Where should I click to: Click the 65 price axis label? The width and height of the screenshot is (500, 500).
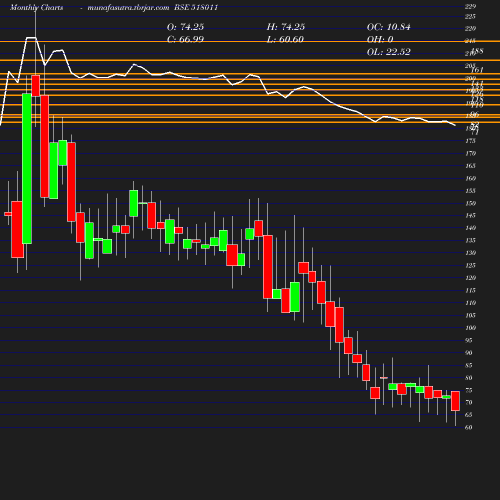[469, 415]
